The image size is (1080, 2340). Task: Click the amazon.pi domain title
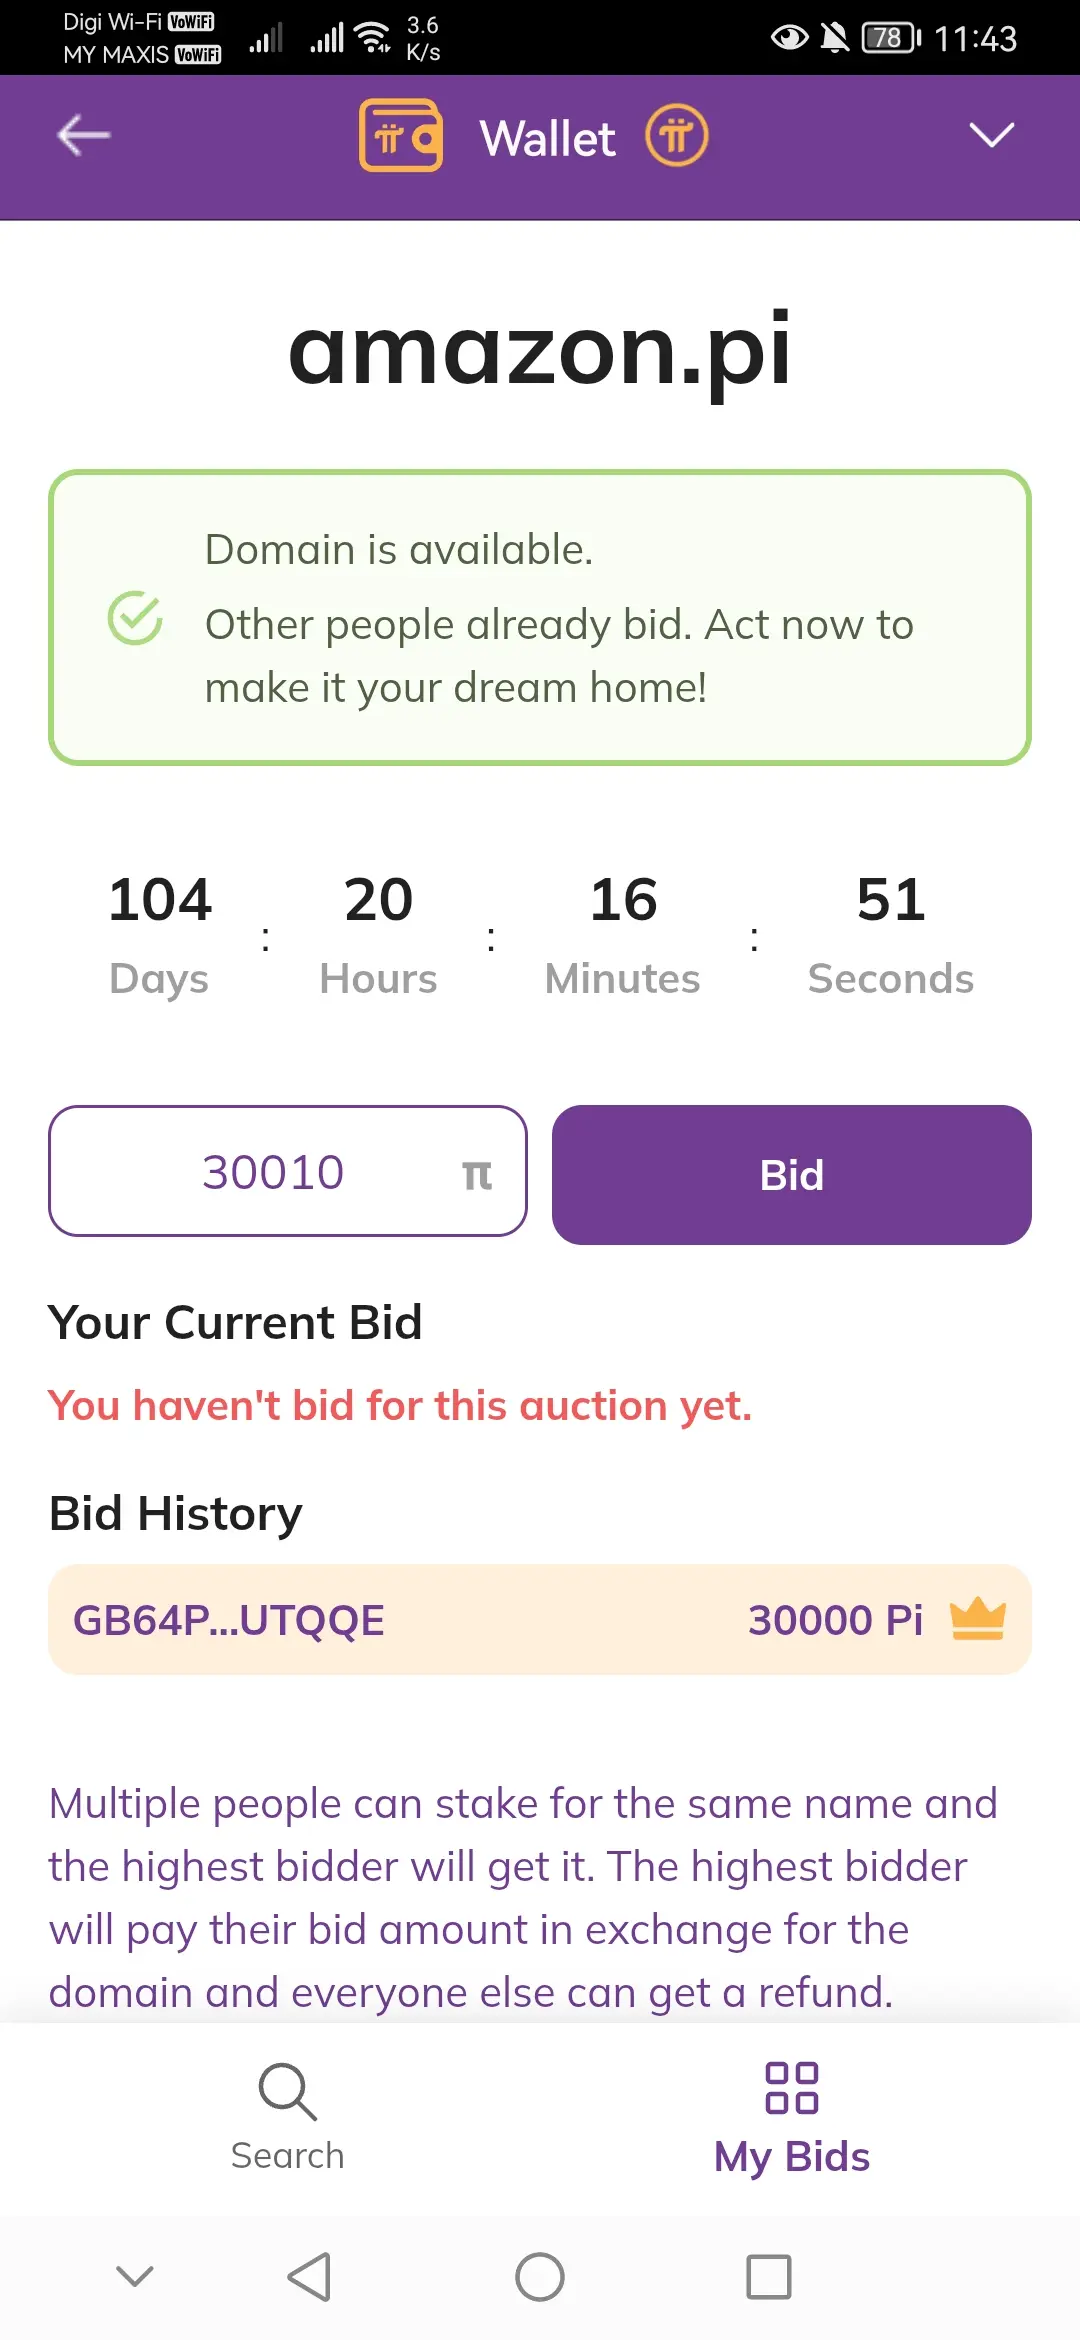[540, 350]
